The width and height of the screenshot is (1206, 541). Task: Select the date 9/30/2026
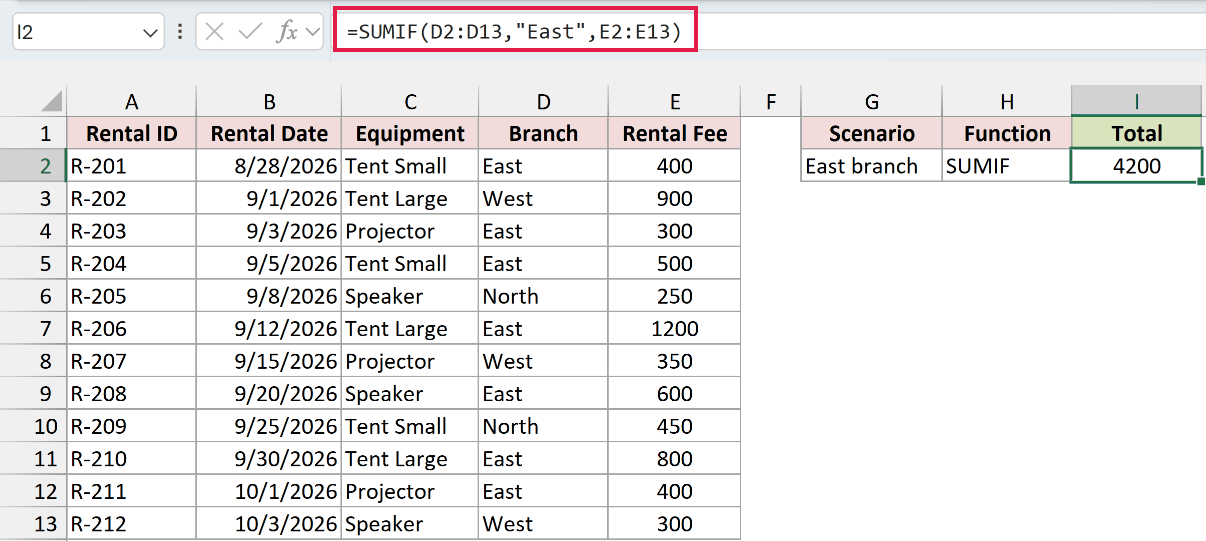pyautogui.click(x=269, y=459)
